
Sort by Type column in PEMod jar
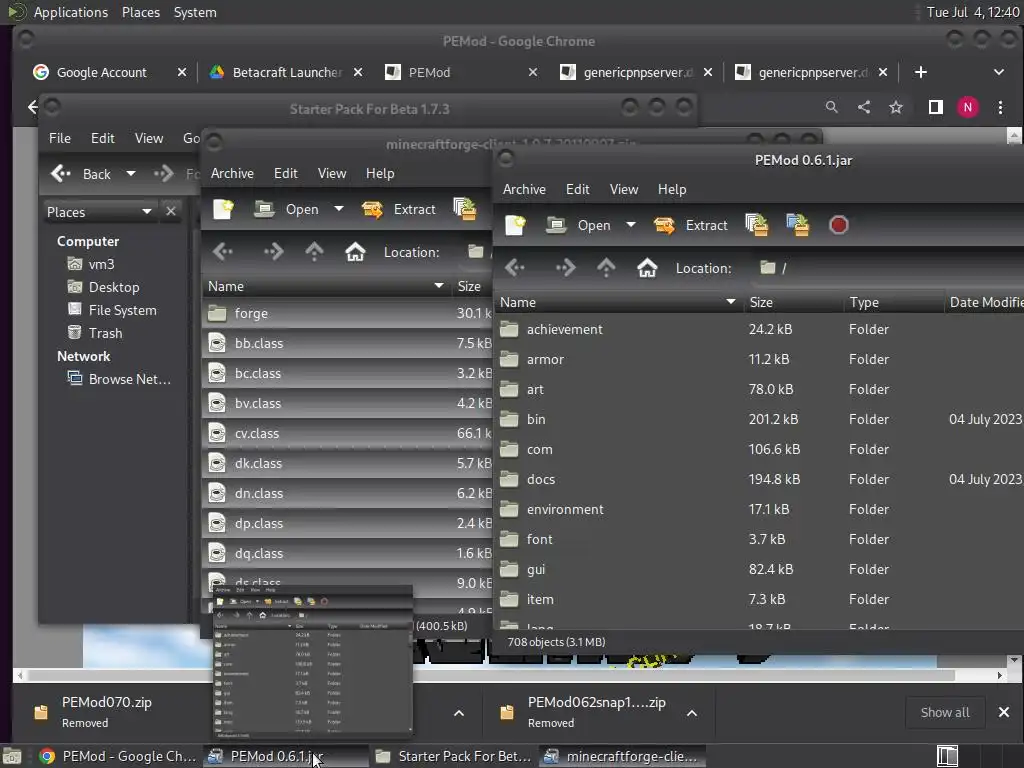pos(893,302)
